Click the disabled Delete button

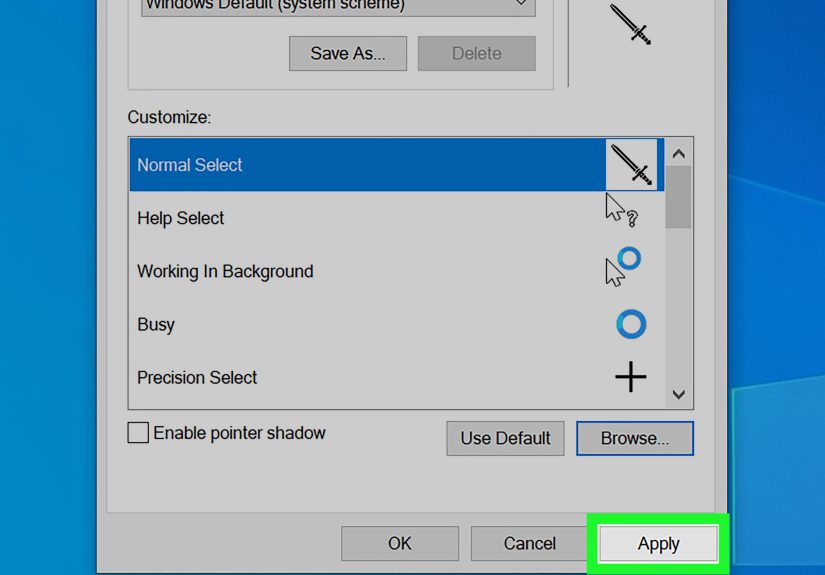pos(477,53)
